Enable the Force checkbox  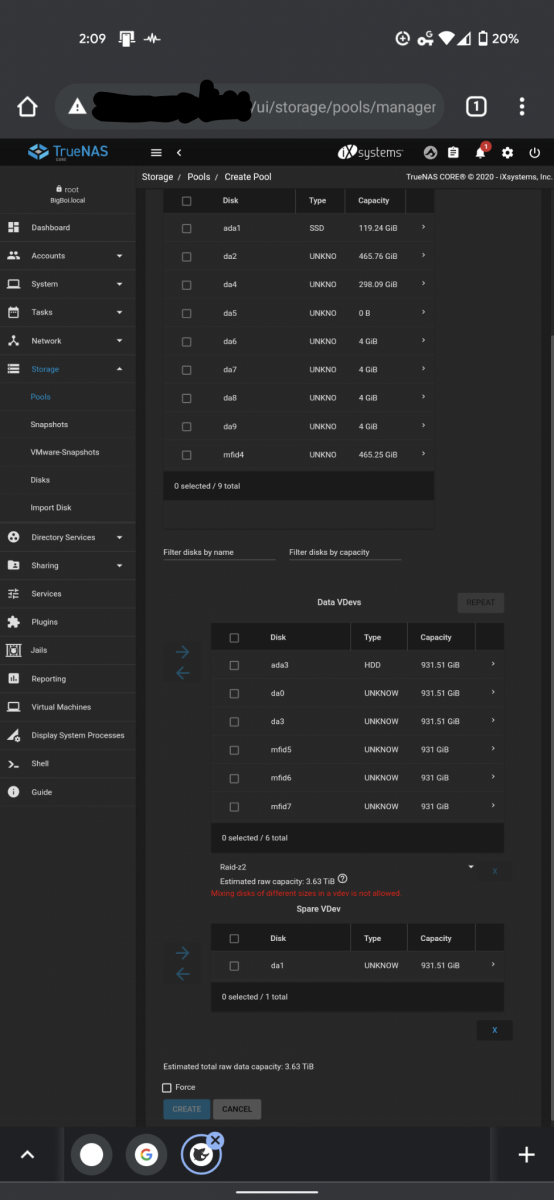(167, 1087)
